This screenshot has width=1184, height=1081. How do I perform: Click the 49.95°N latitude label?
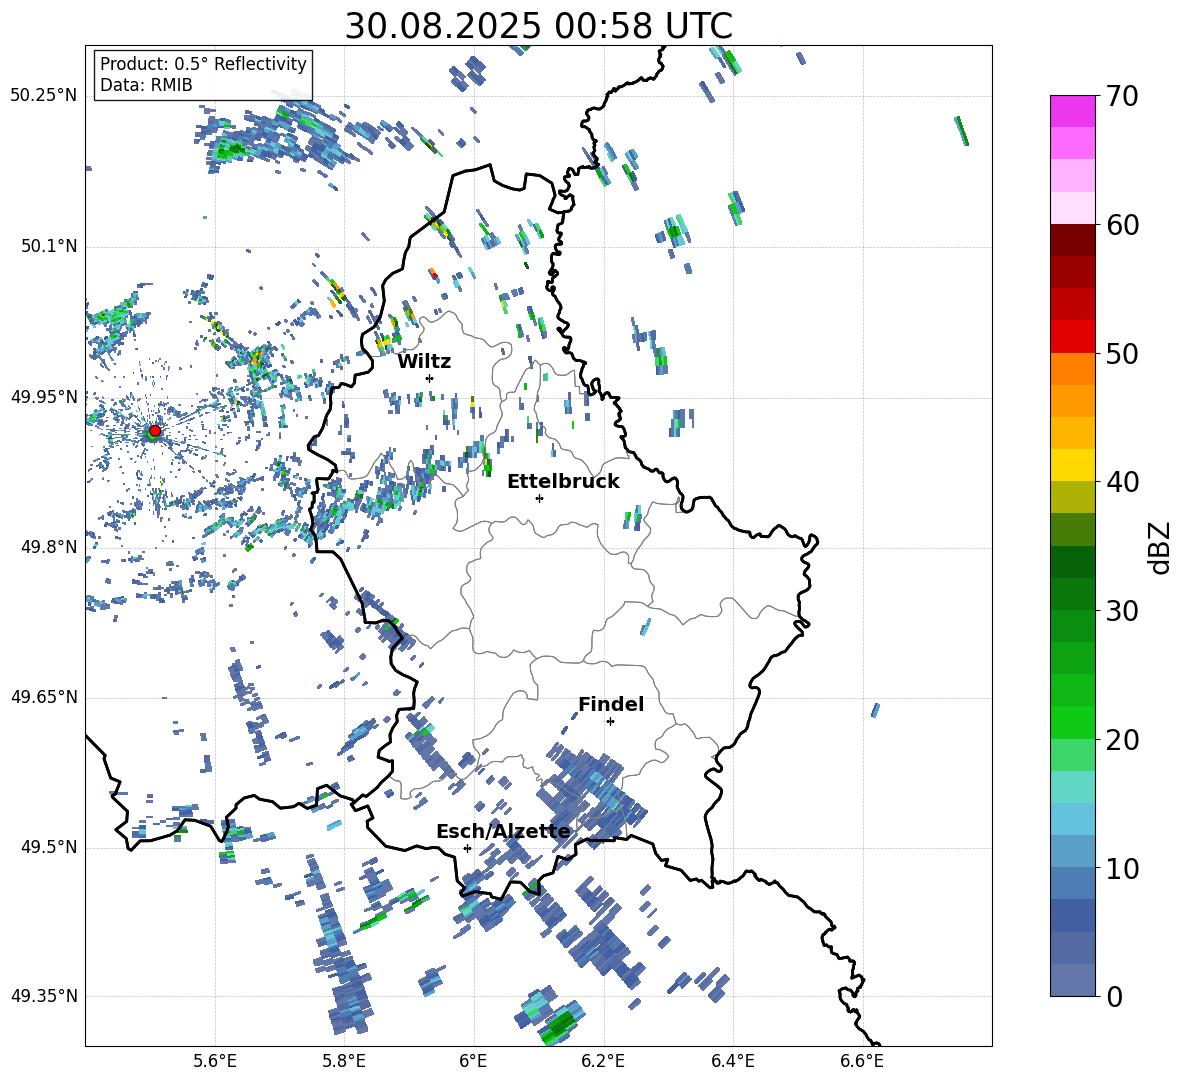coord(44,396)
